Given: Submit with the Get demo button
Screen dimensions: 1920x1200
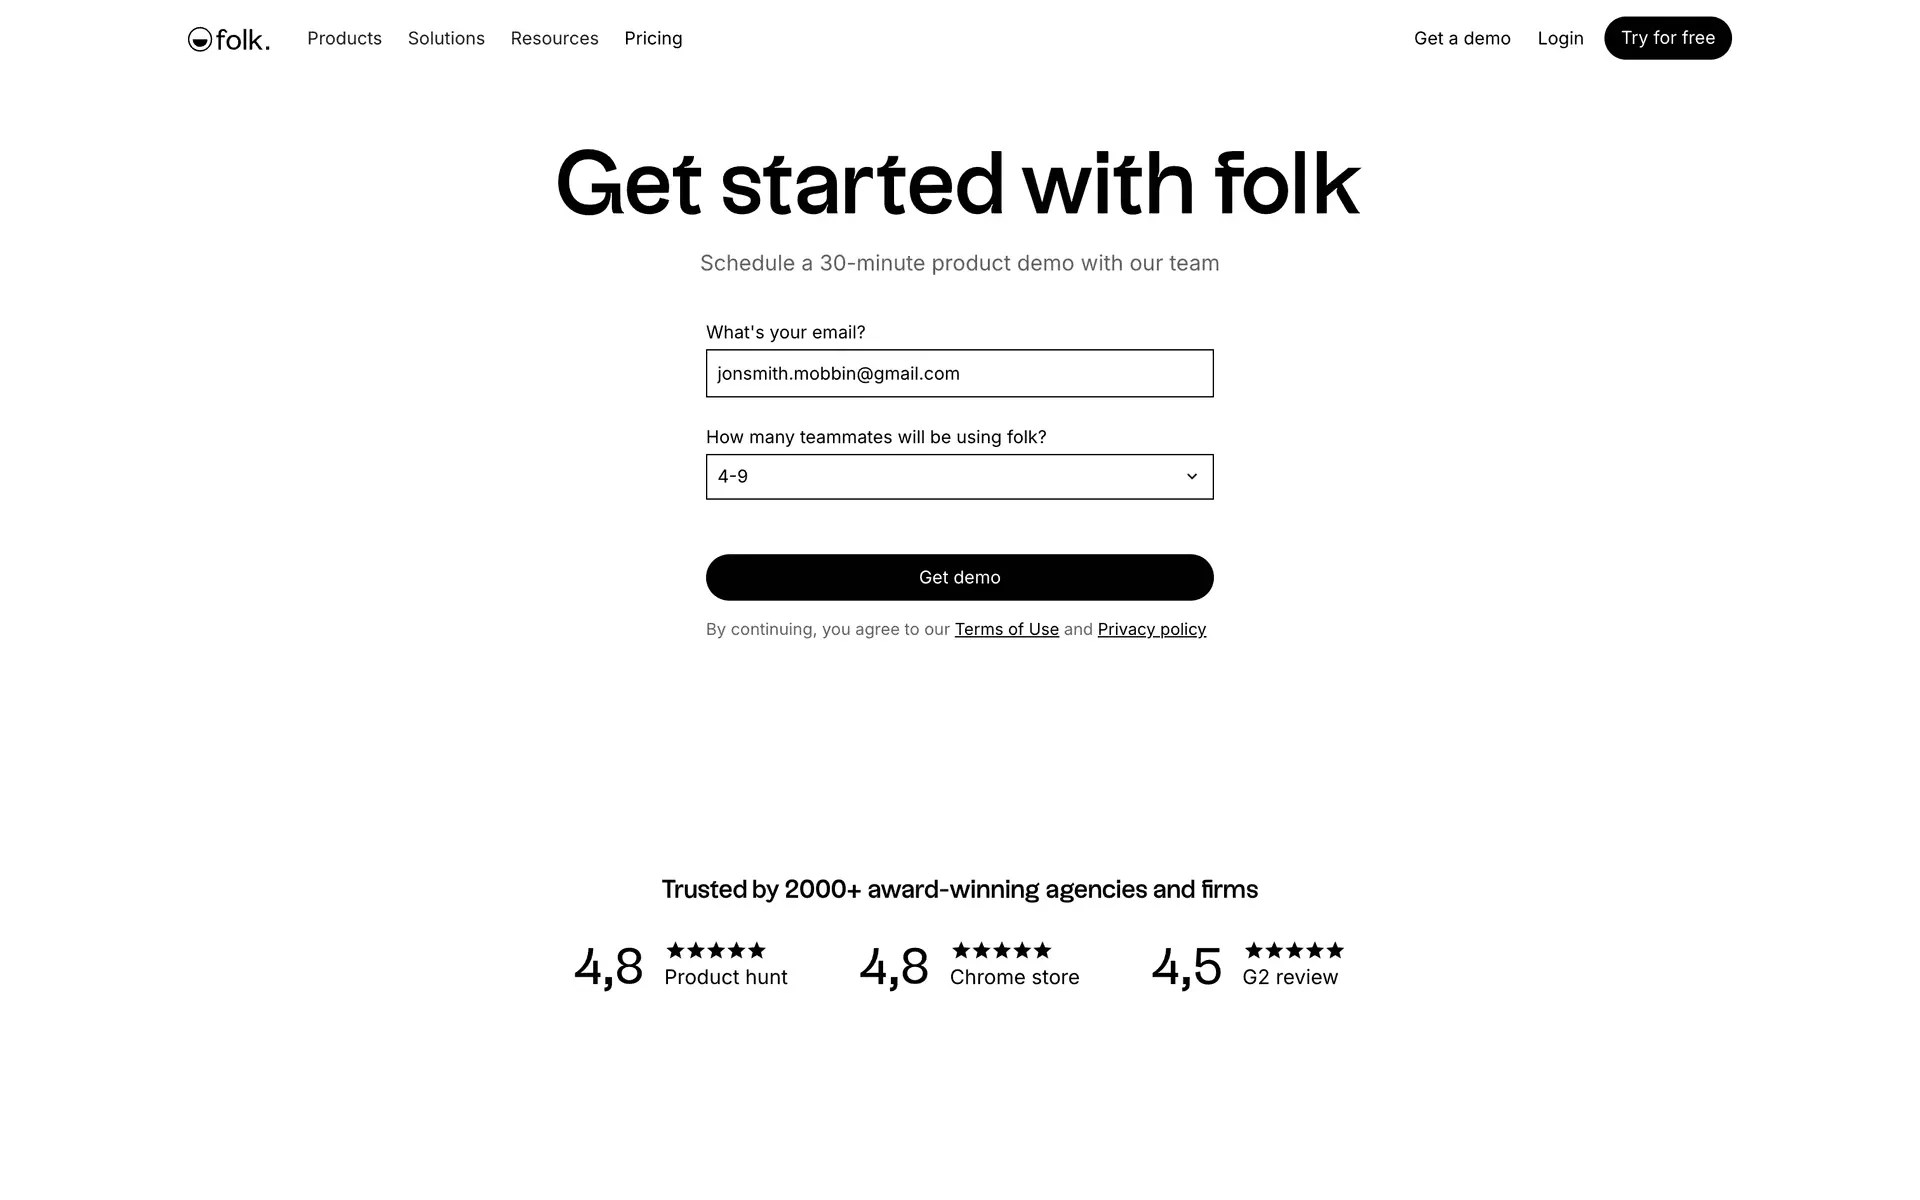Looking at the screenshot, I should tap(959, 577).
